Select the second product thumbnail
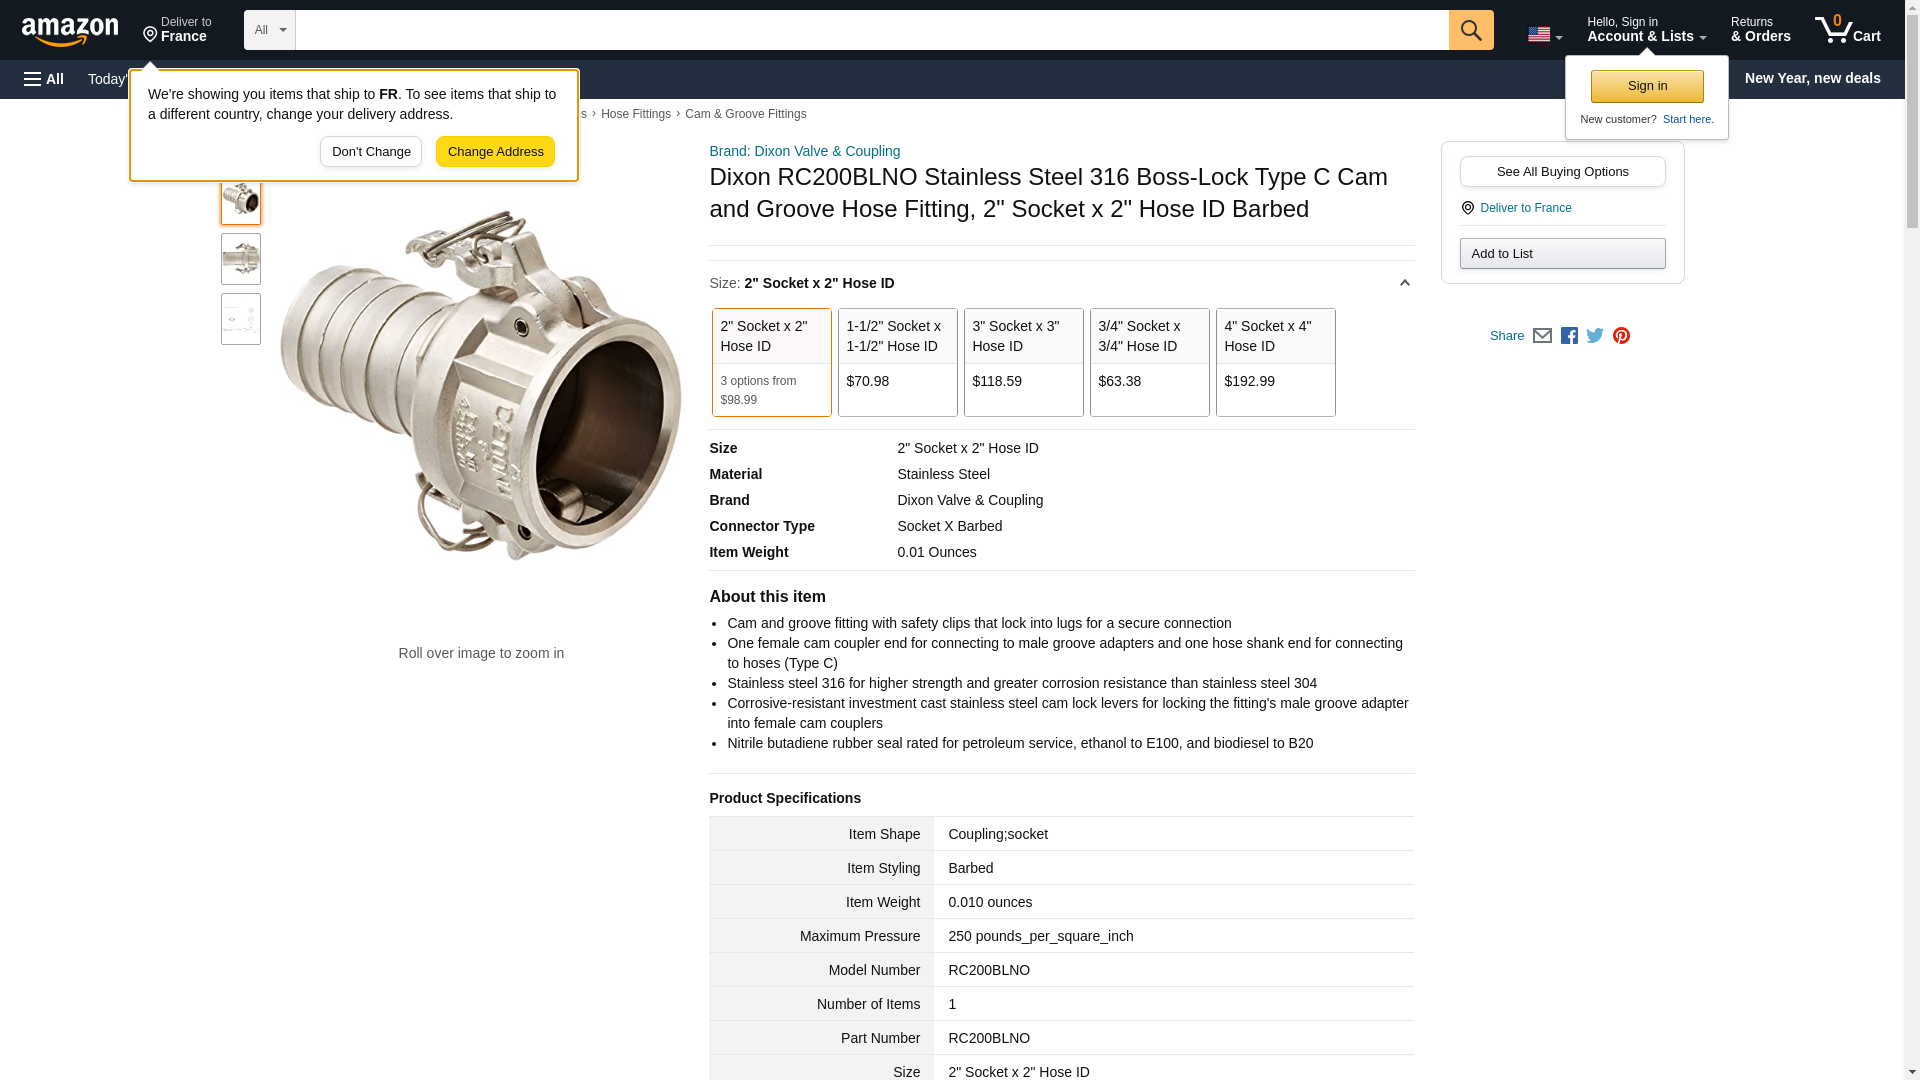1920x1080 pixels. 241,259
